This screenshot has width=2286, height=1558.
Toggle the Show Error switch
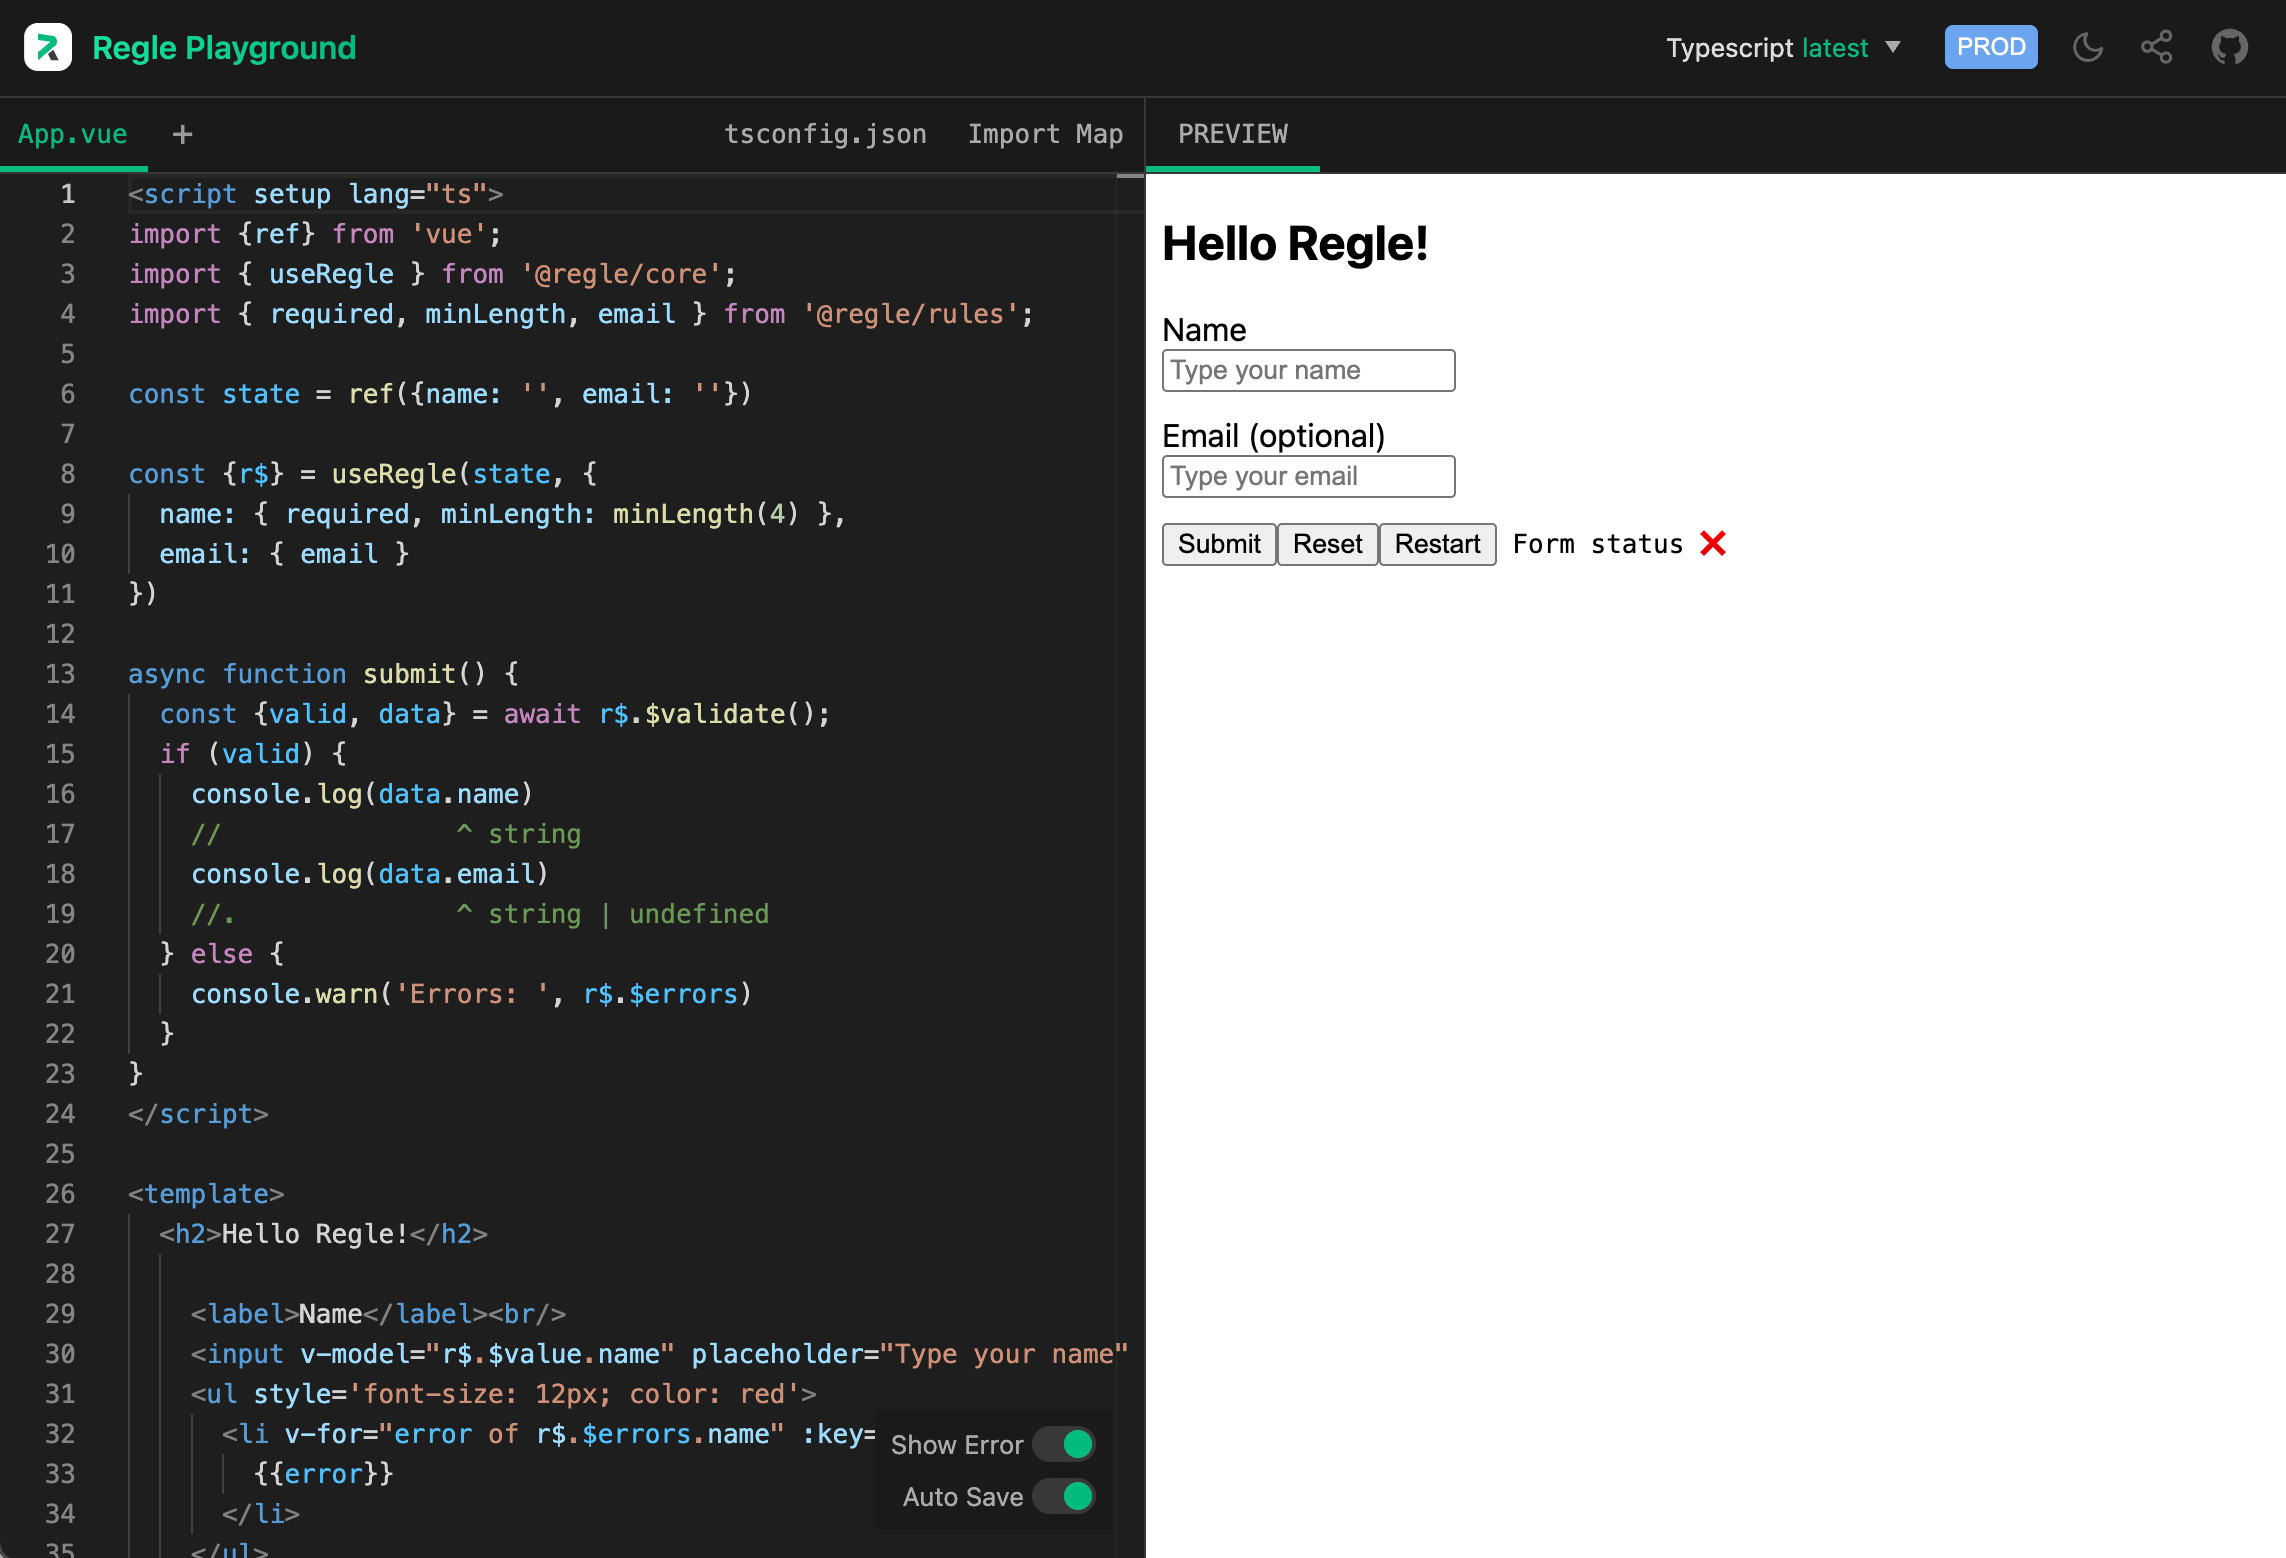(x=1065, y=1444)
